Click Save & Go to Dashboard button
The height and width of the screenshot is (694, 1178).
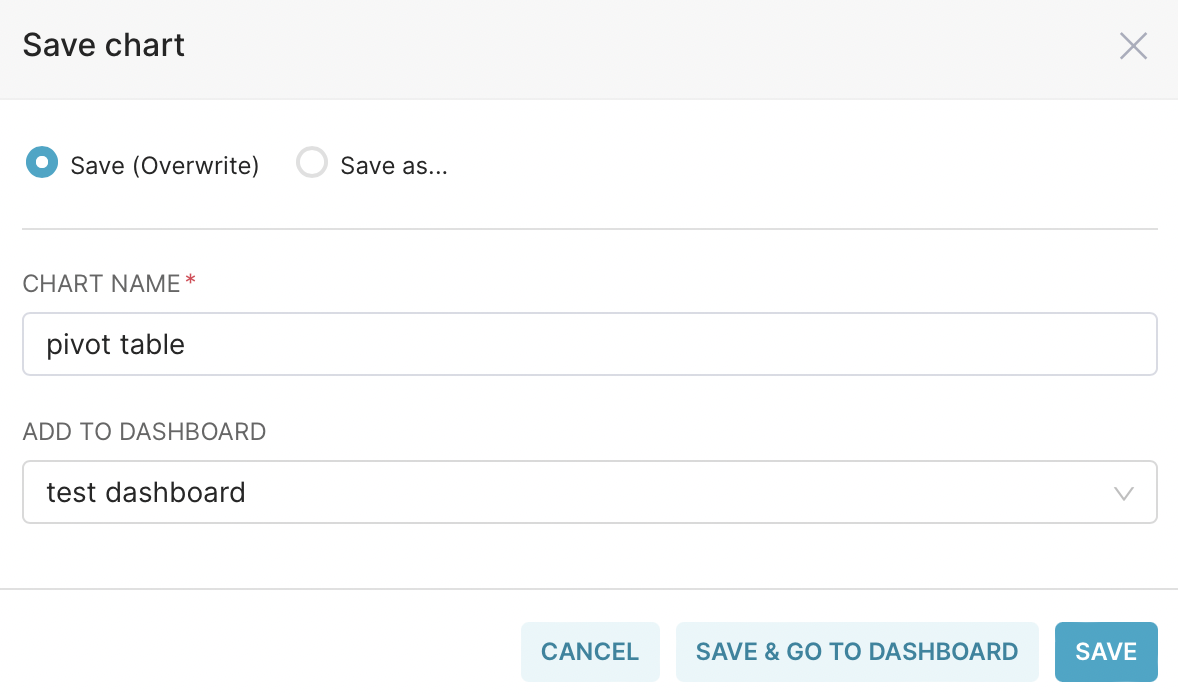tap(856, 652)
